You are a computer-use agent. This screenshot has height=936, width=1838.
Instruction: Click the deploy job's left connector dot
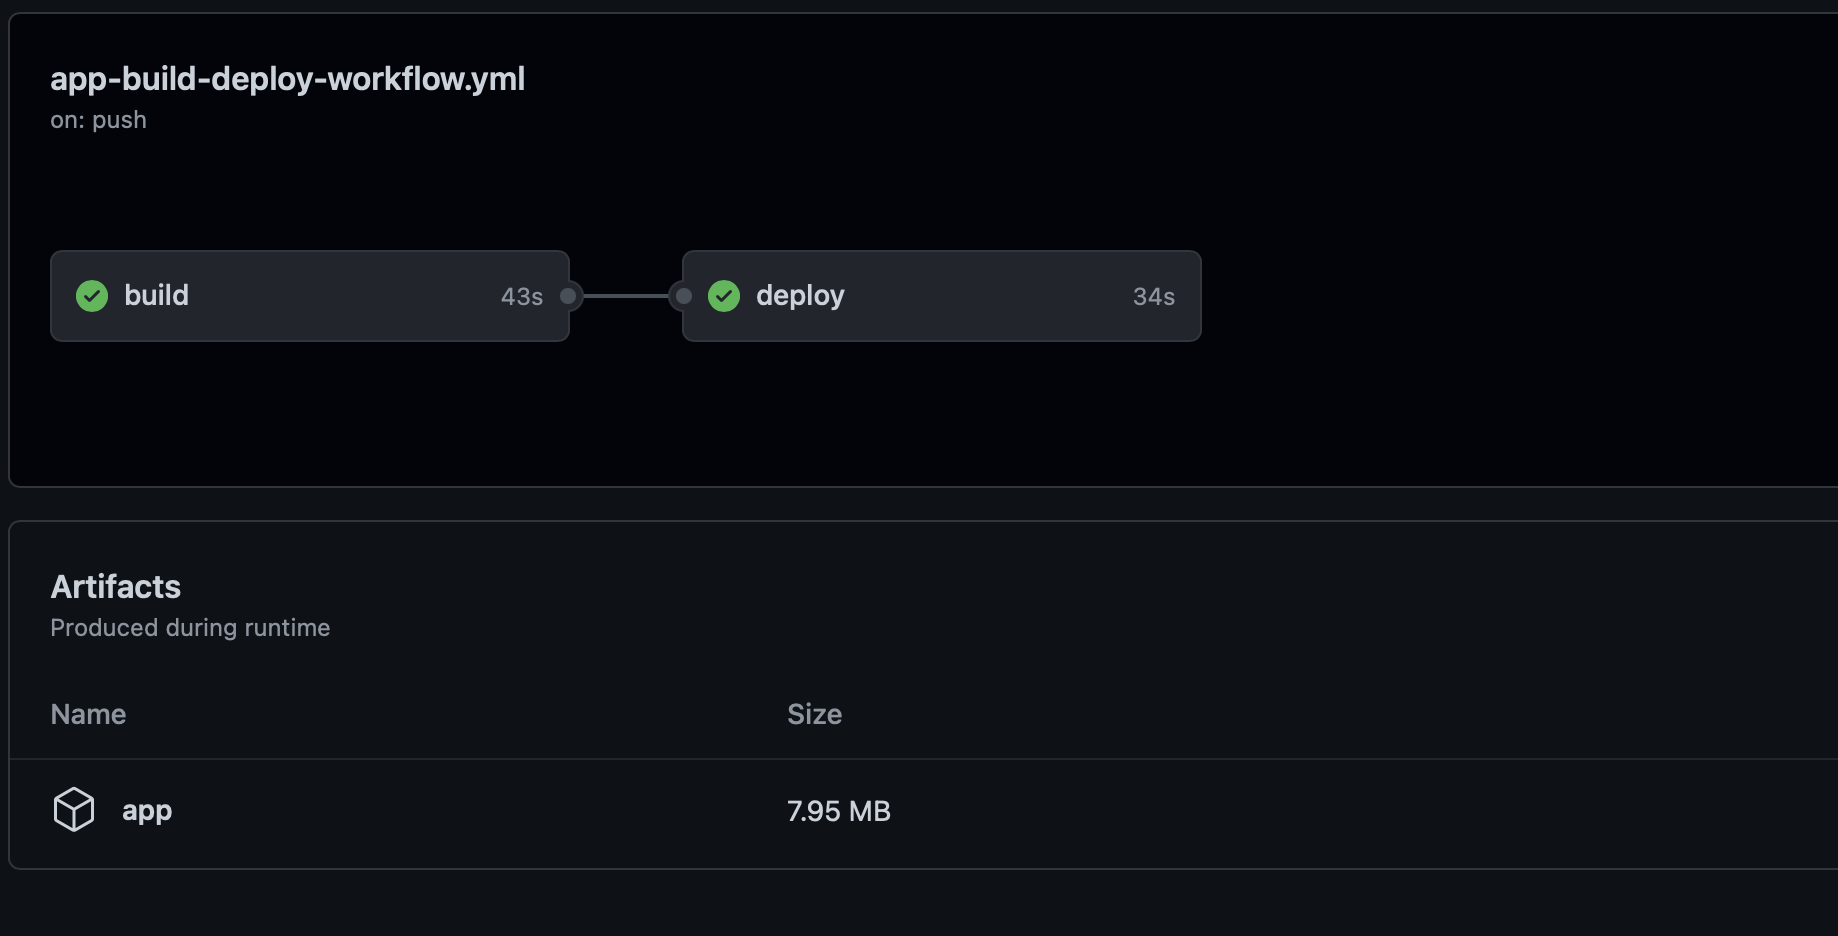tap(684, 296)
